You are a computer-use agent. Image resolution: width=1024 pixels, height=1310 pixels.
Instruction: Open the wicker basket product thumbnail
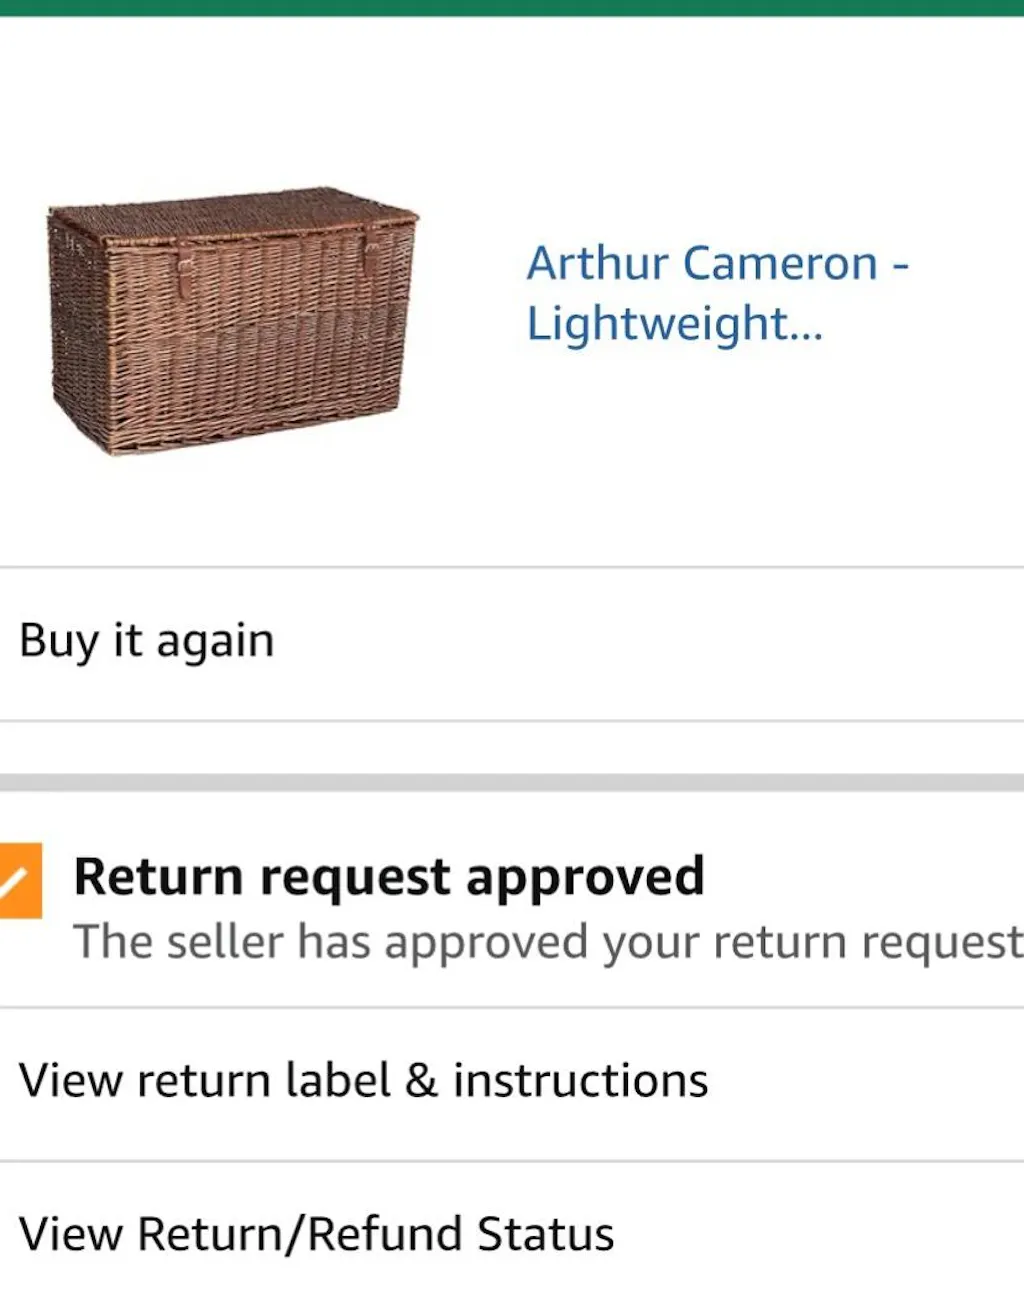tap(232, 320)
